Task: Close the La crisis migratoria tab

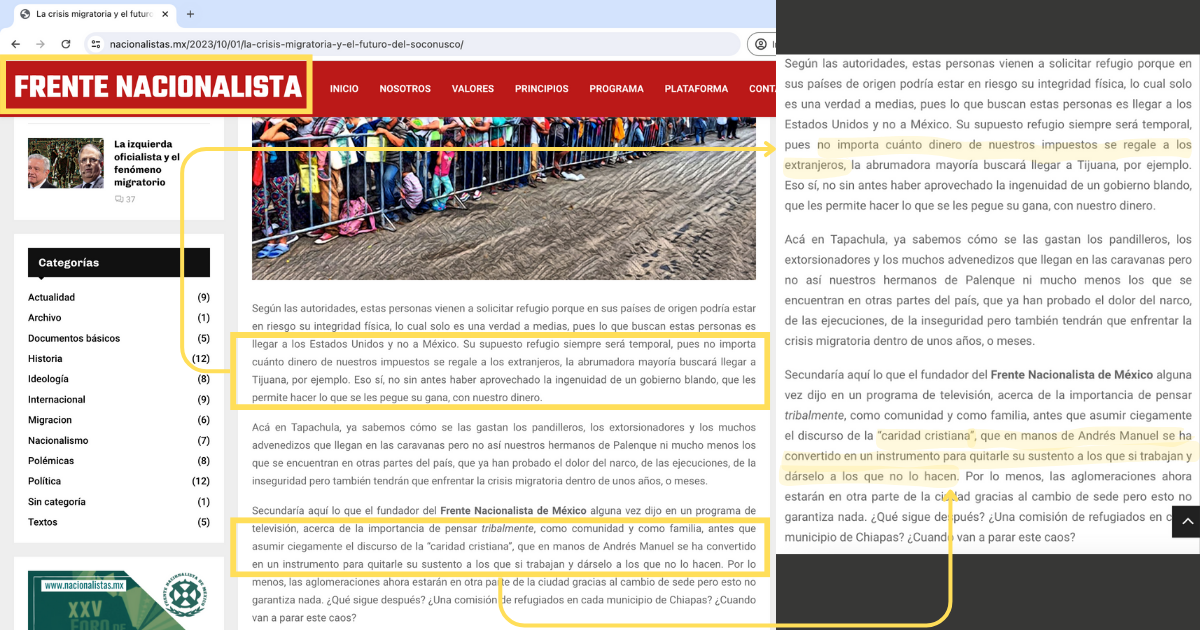Action: click(163, 14)
